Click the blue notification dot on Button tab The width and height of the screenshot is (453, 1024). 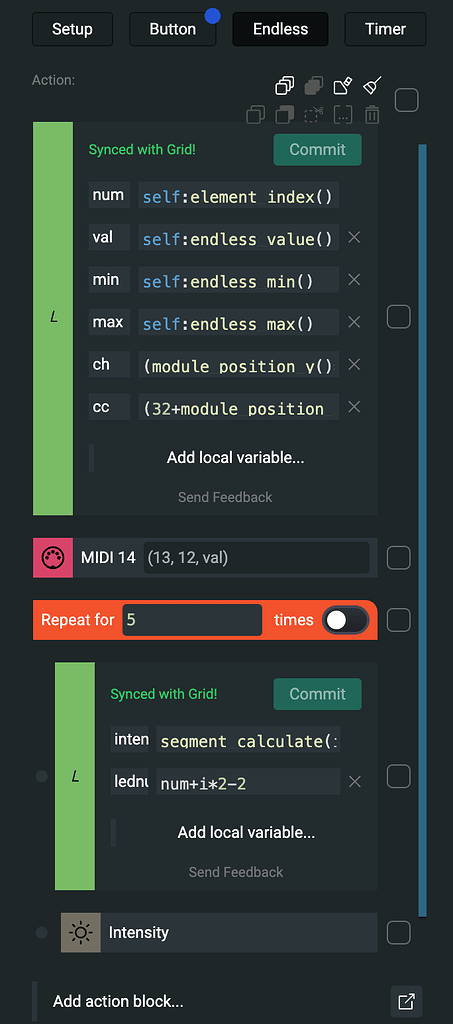[212, 16]
